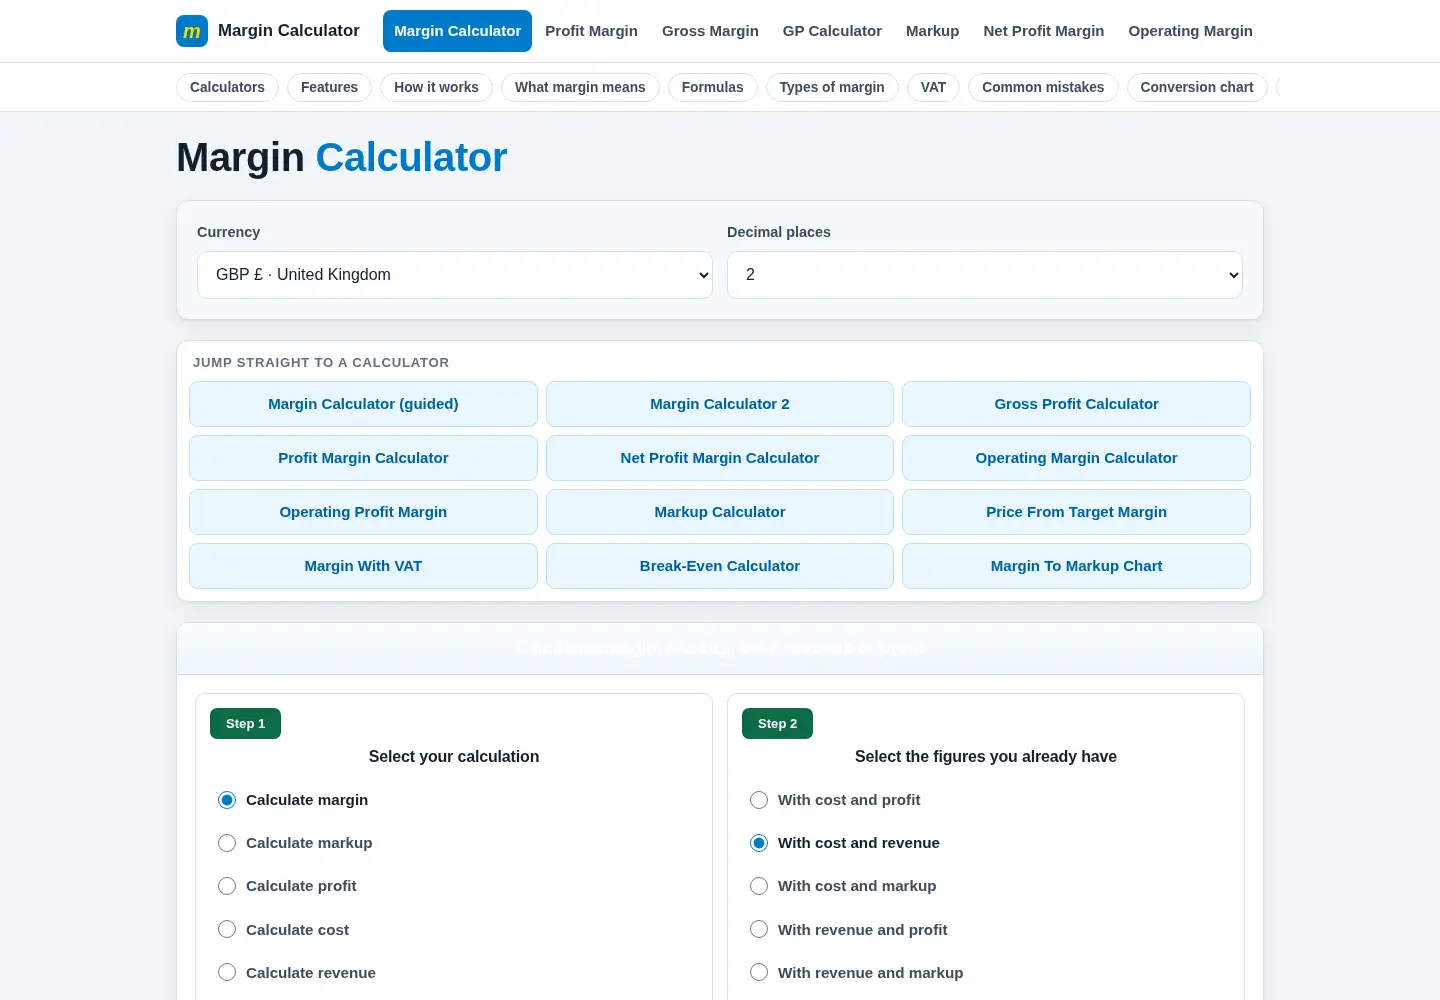
Task: Click the Margin Calculator logo icon
Action: click(192, 31)
